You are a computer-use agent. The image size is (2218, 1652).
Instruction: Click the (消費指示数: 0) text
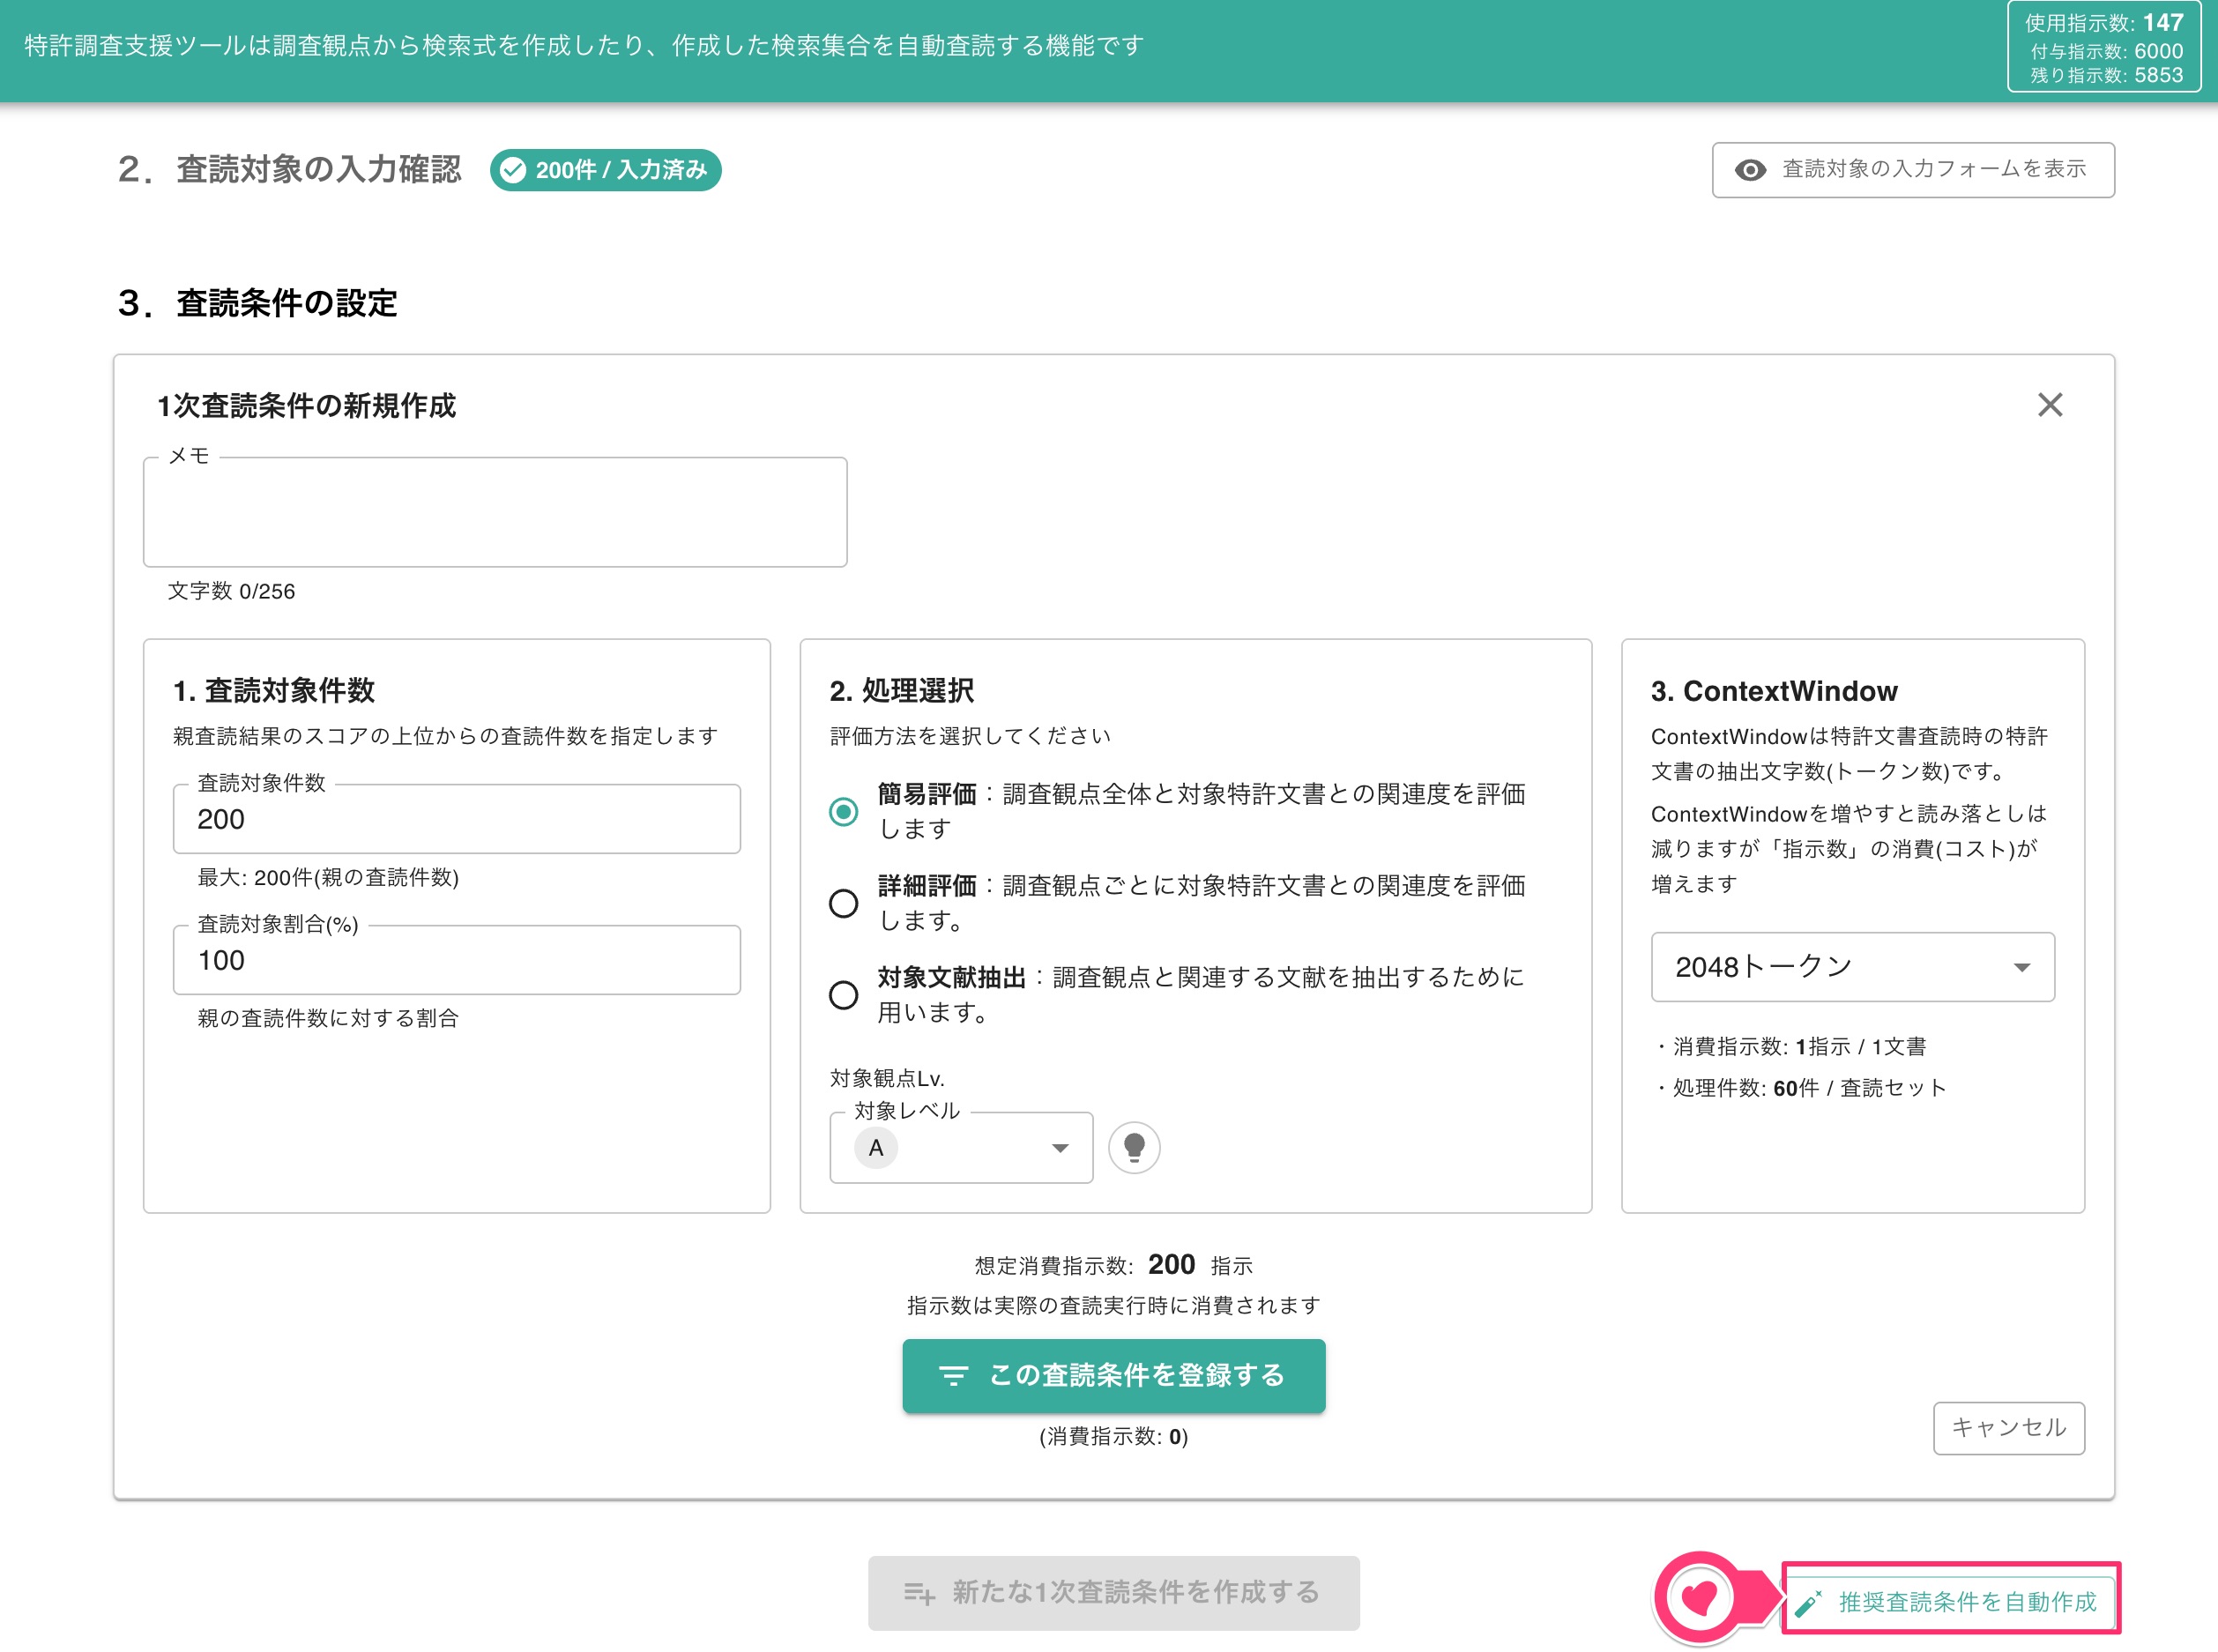pyautogui.click(x=1113, y=1436)
